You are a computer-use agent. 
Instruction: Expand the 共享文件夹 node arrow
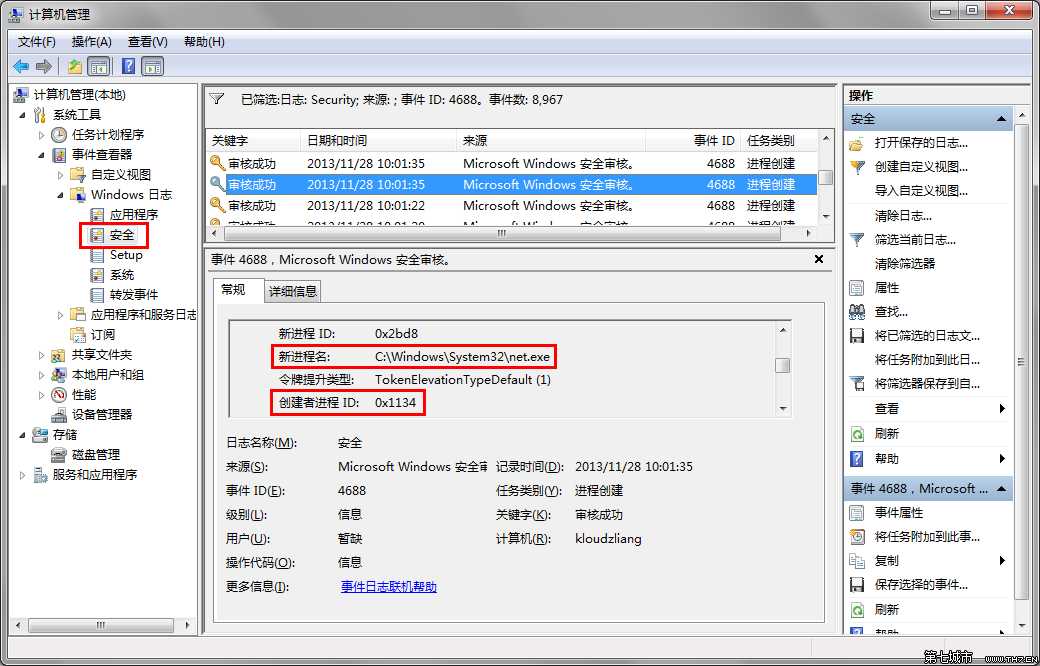point(42,356)
